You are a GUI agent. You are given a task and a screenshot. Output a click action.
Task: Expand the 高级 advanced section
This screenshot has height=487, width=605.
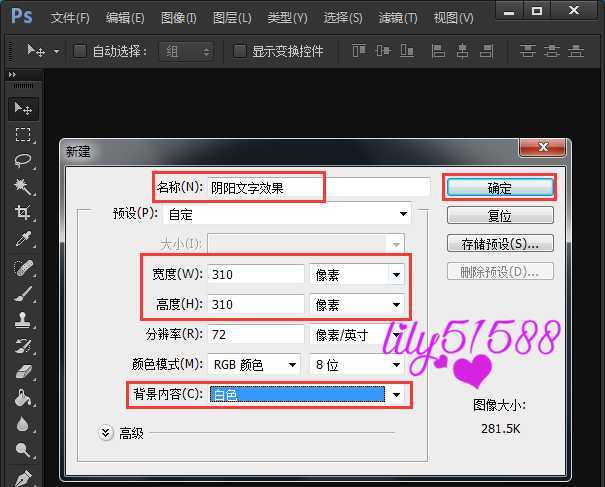[x=105, y=433]
